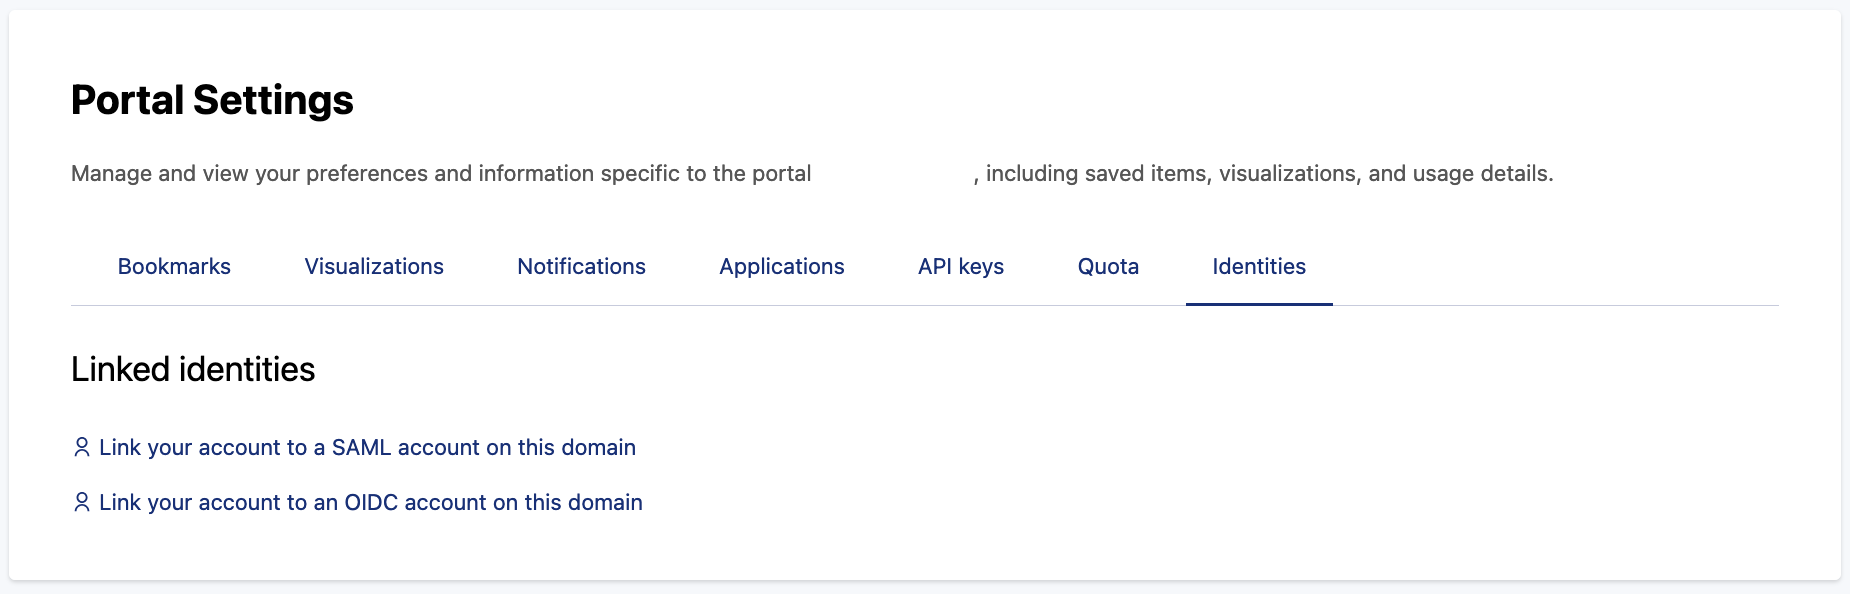Screen dimensions: 1850x594
Task: Select the Identities tab
Action: [x=1259, y=267]
